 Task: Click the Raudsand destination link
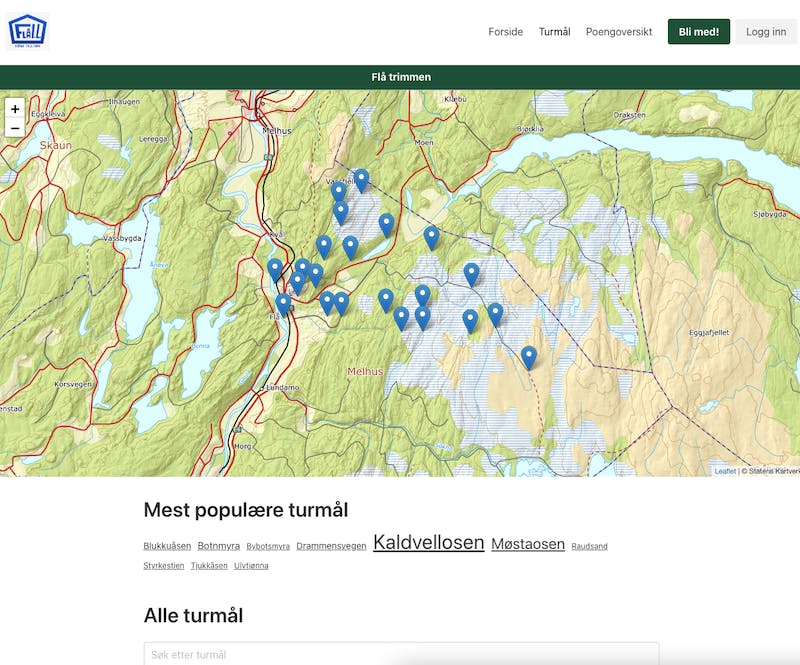589,547
